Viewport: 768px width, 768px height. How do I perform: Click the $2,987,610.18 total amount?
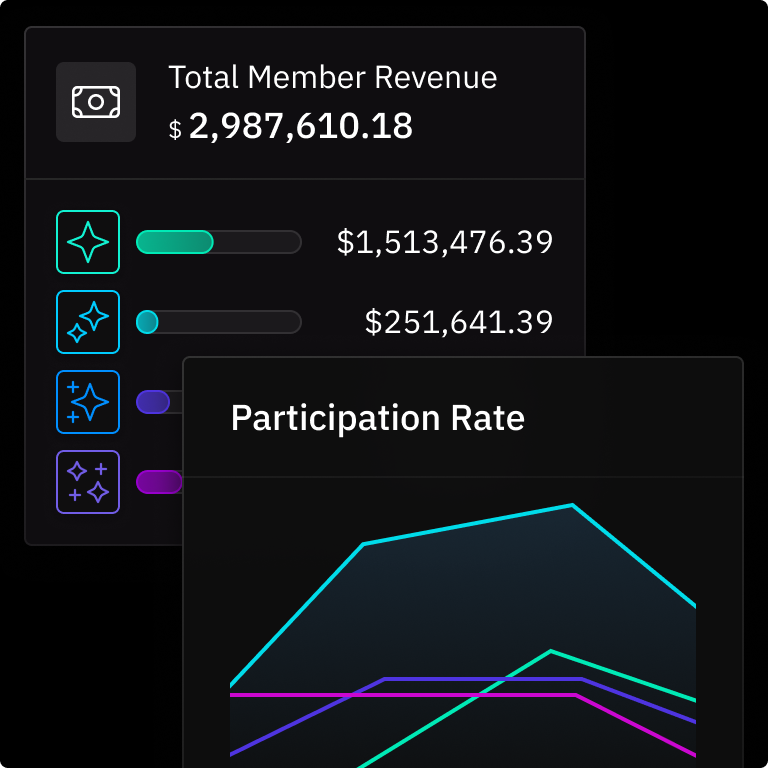coord(301,126)
